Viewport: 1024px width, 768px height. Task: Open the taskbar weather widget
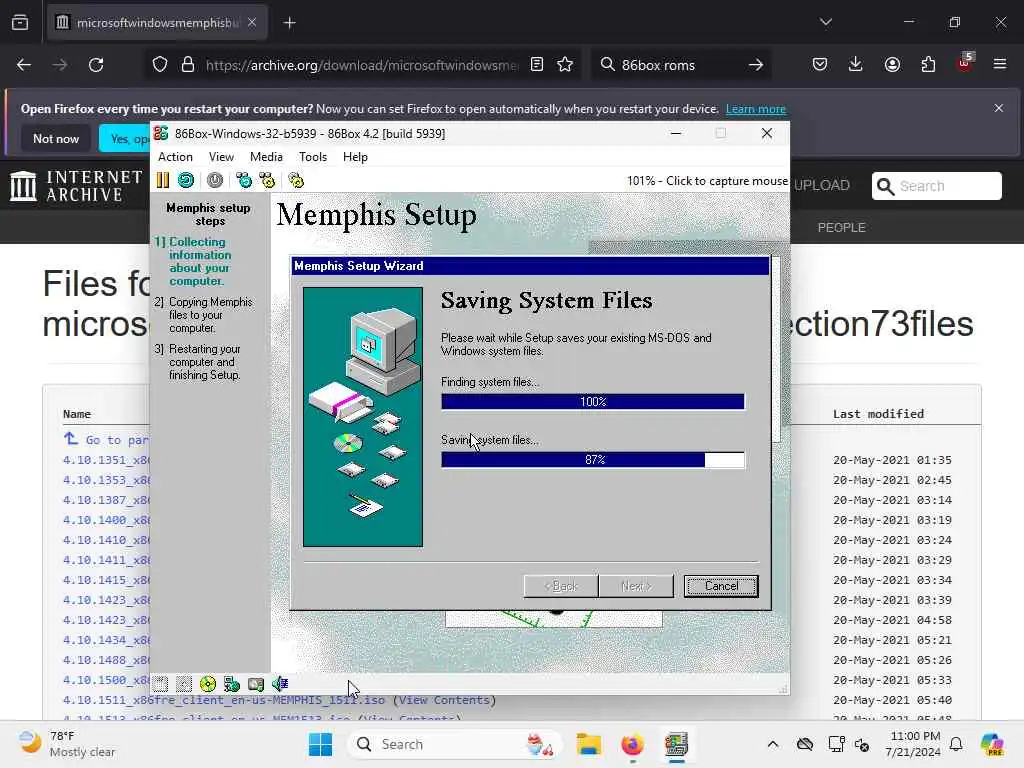click(x=67, y=744)
